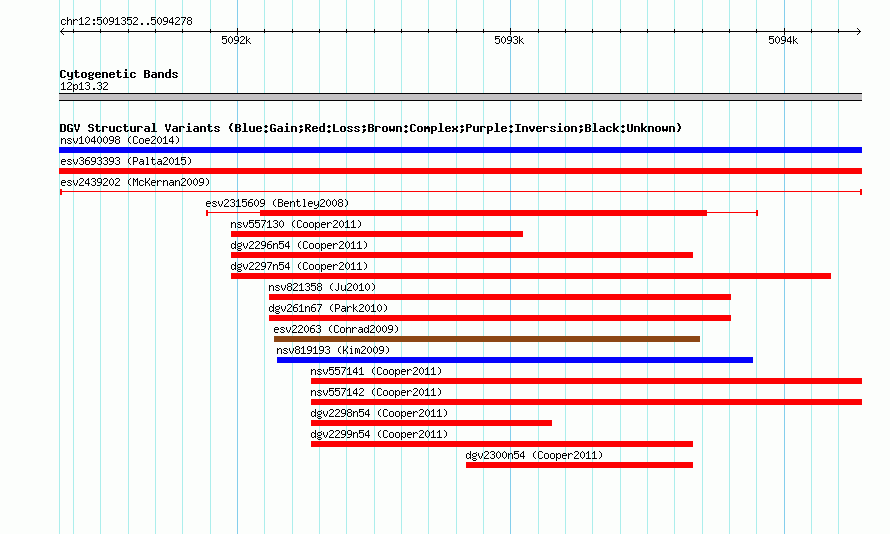Click the 5094k ruler label
Screen dimensions: 890x534
(783, 40)
